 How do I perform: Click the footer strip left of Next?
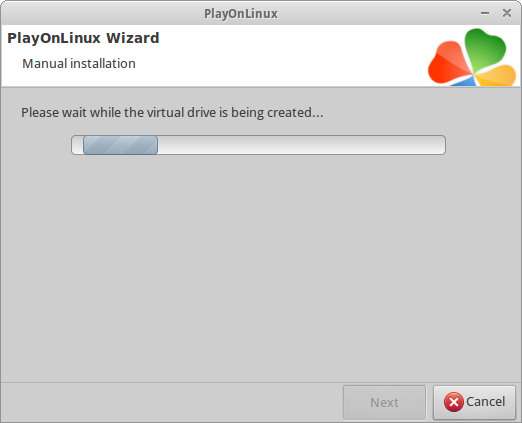click(172, 402)
